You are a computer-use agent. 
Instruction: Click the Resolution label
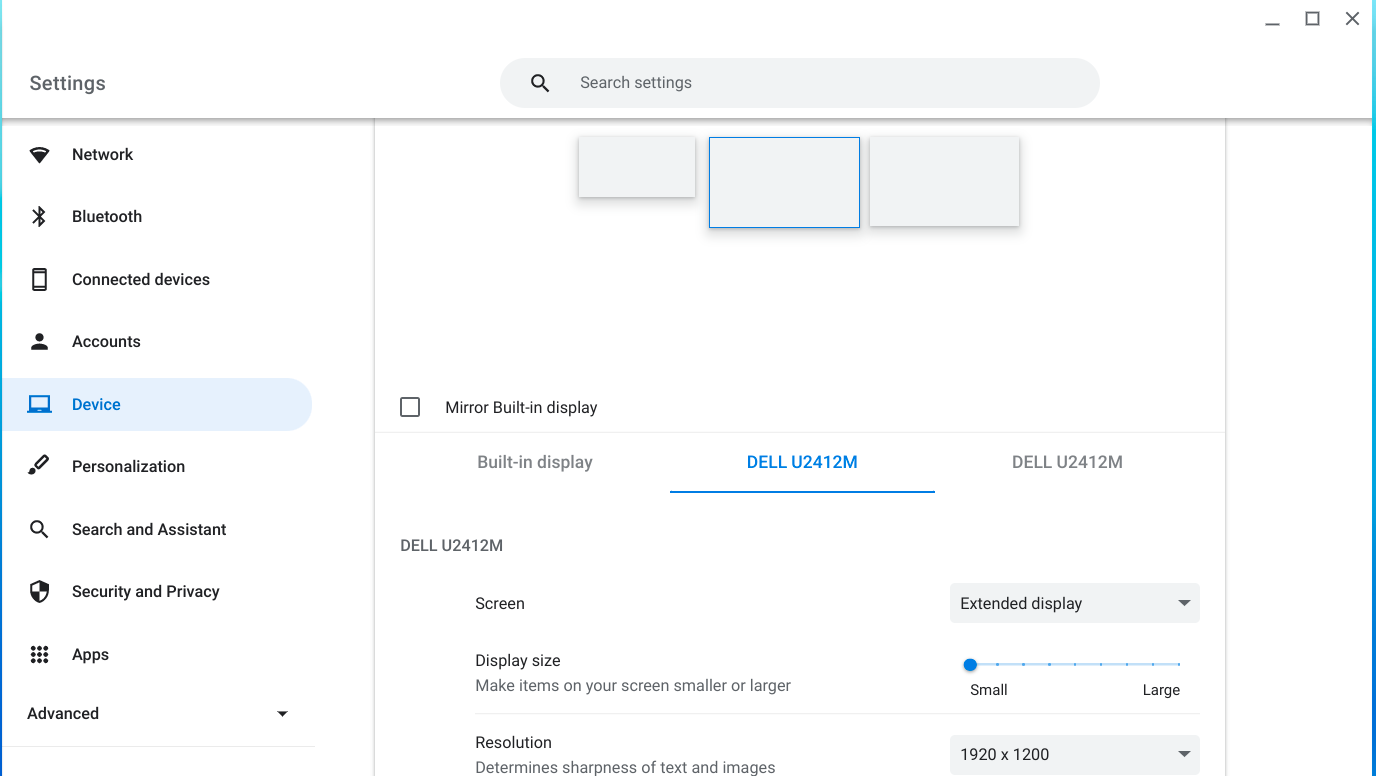pos(514,743)
